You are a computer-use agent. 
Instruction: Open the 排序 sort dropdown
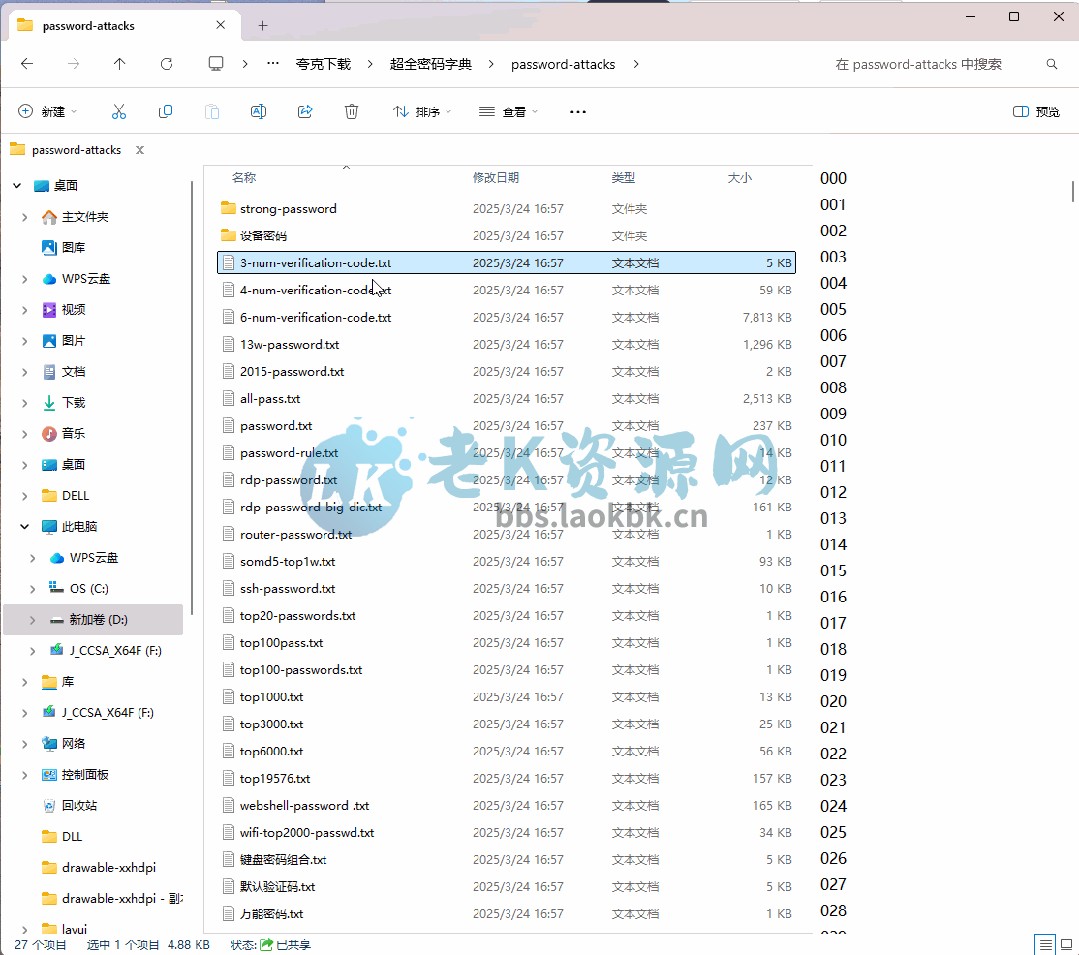point(422,111)
